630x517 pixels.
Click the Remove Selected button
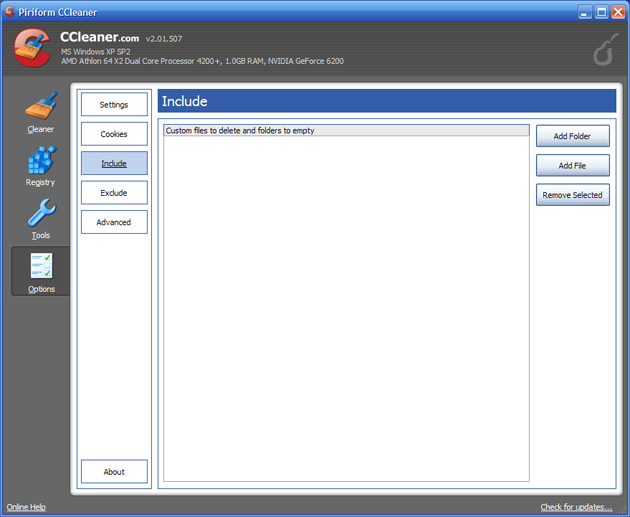573,194
